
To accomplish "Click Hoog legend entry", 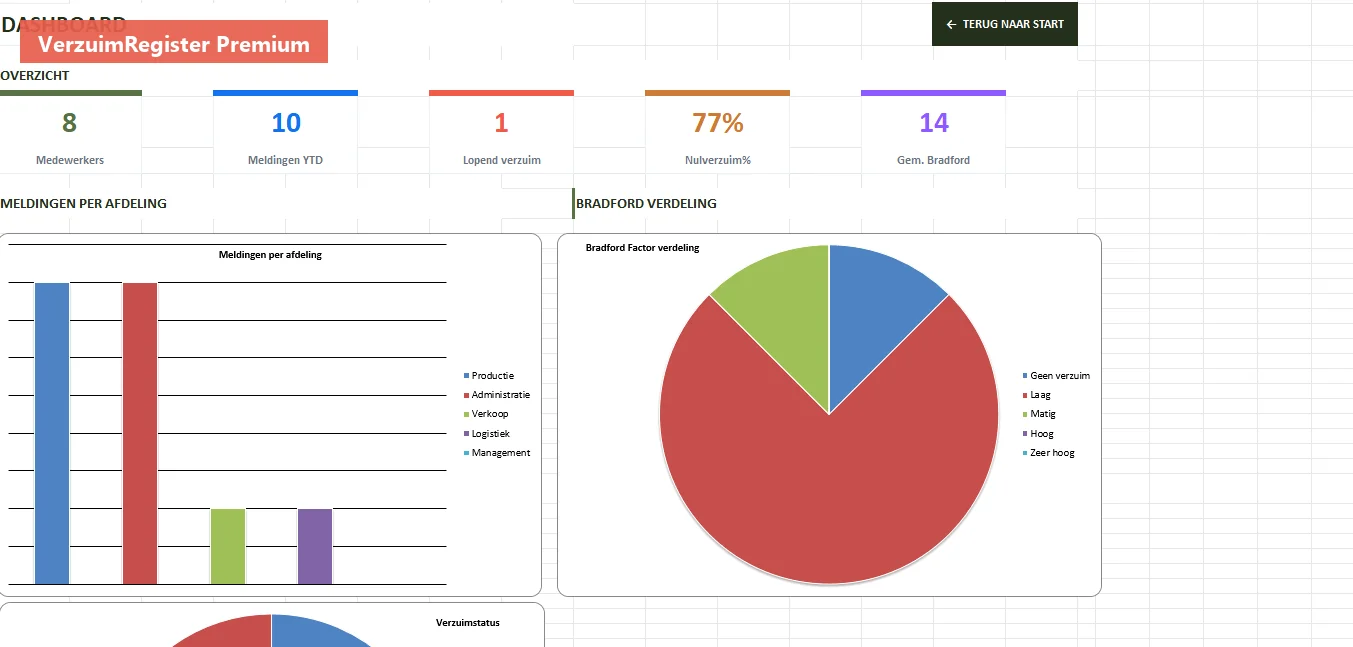I will tap(1038, 433).
